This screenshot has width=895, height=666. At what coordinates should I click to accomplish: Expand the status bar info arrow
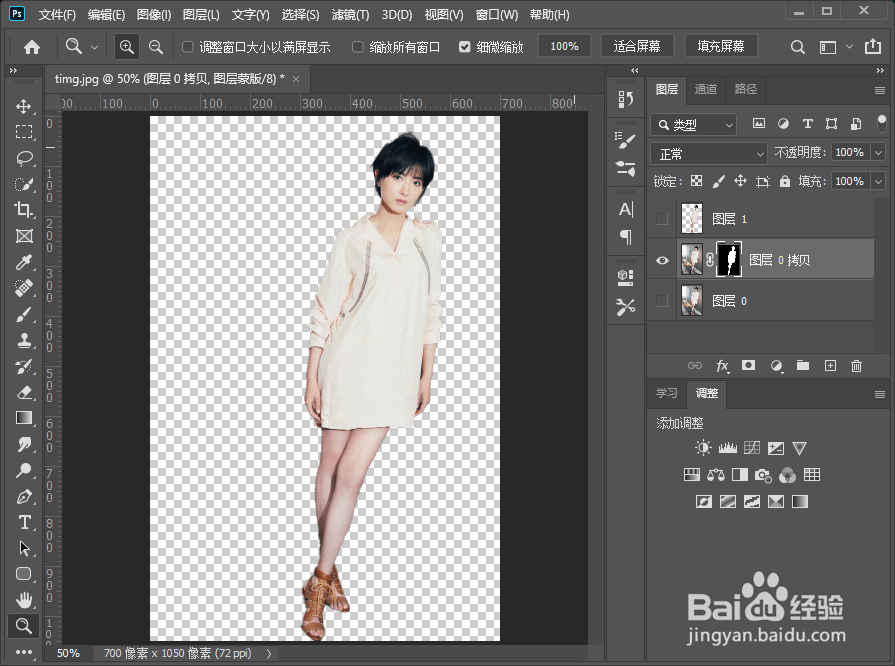click(x=269, y=653)
